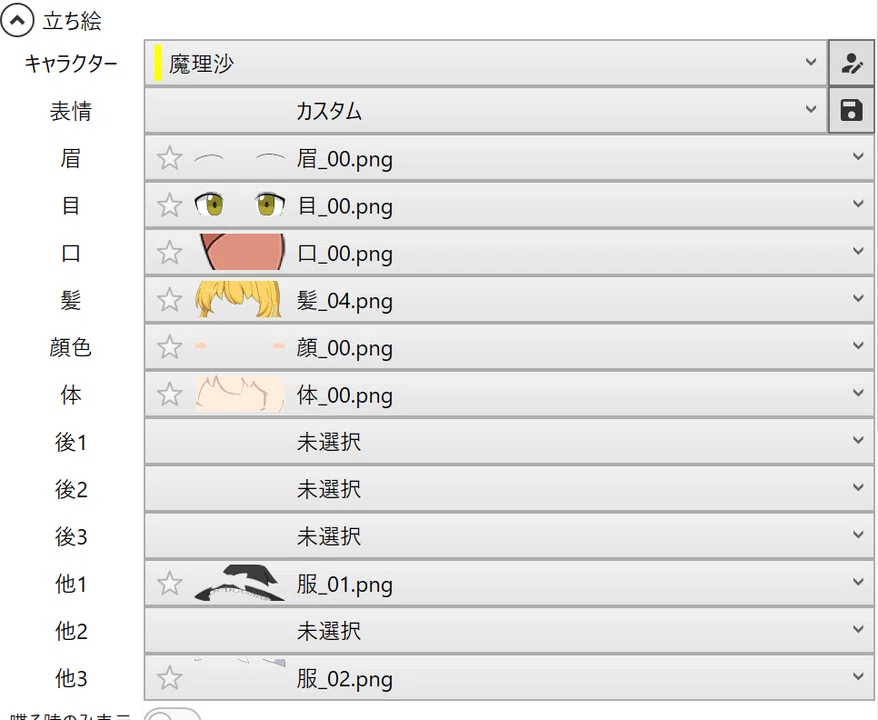This screenshot has width=878, height=720.
Task: Star the 体_00.png body entry
Action: (x=169, y=395)
